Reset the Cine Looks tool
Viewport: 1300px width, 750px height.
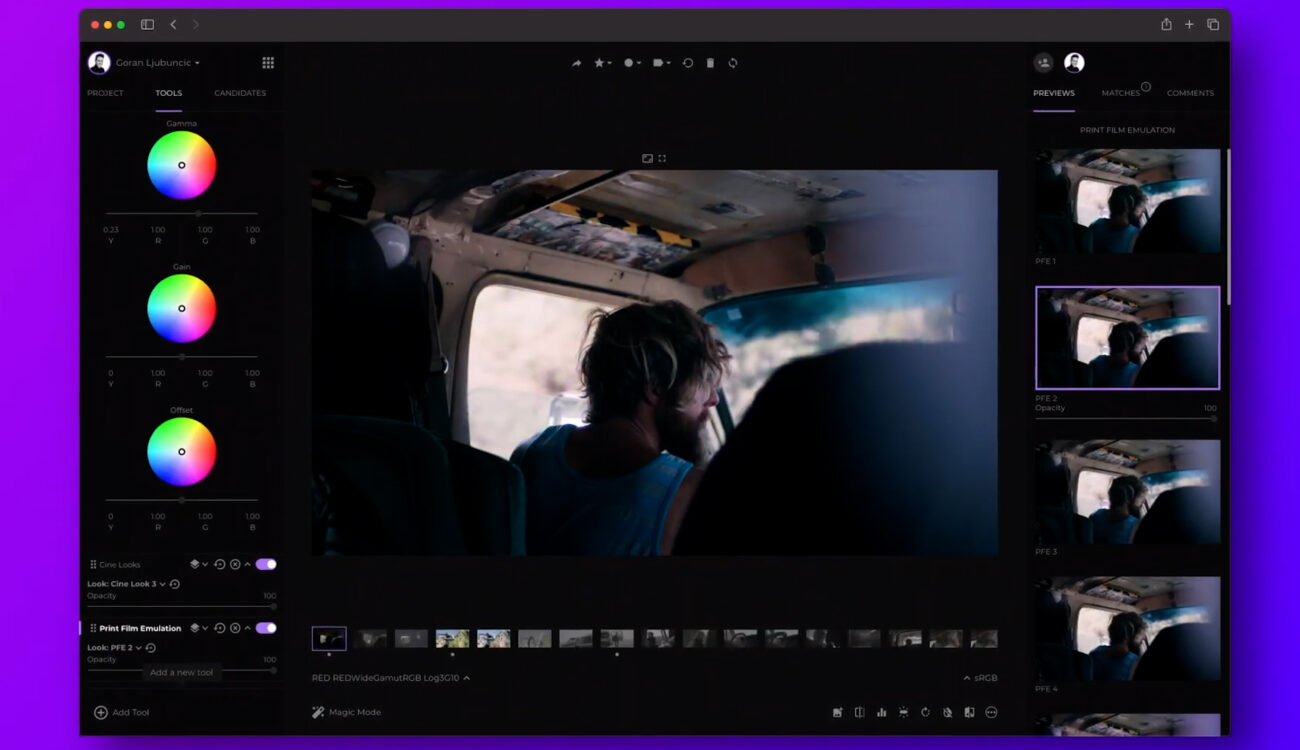pos(220,564)
